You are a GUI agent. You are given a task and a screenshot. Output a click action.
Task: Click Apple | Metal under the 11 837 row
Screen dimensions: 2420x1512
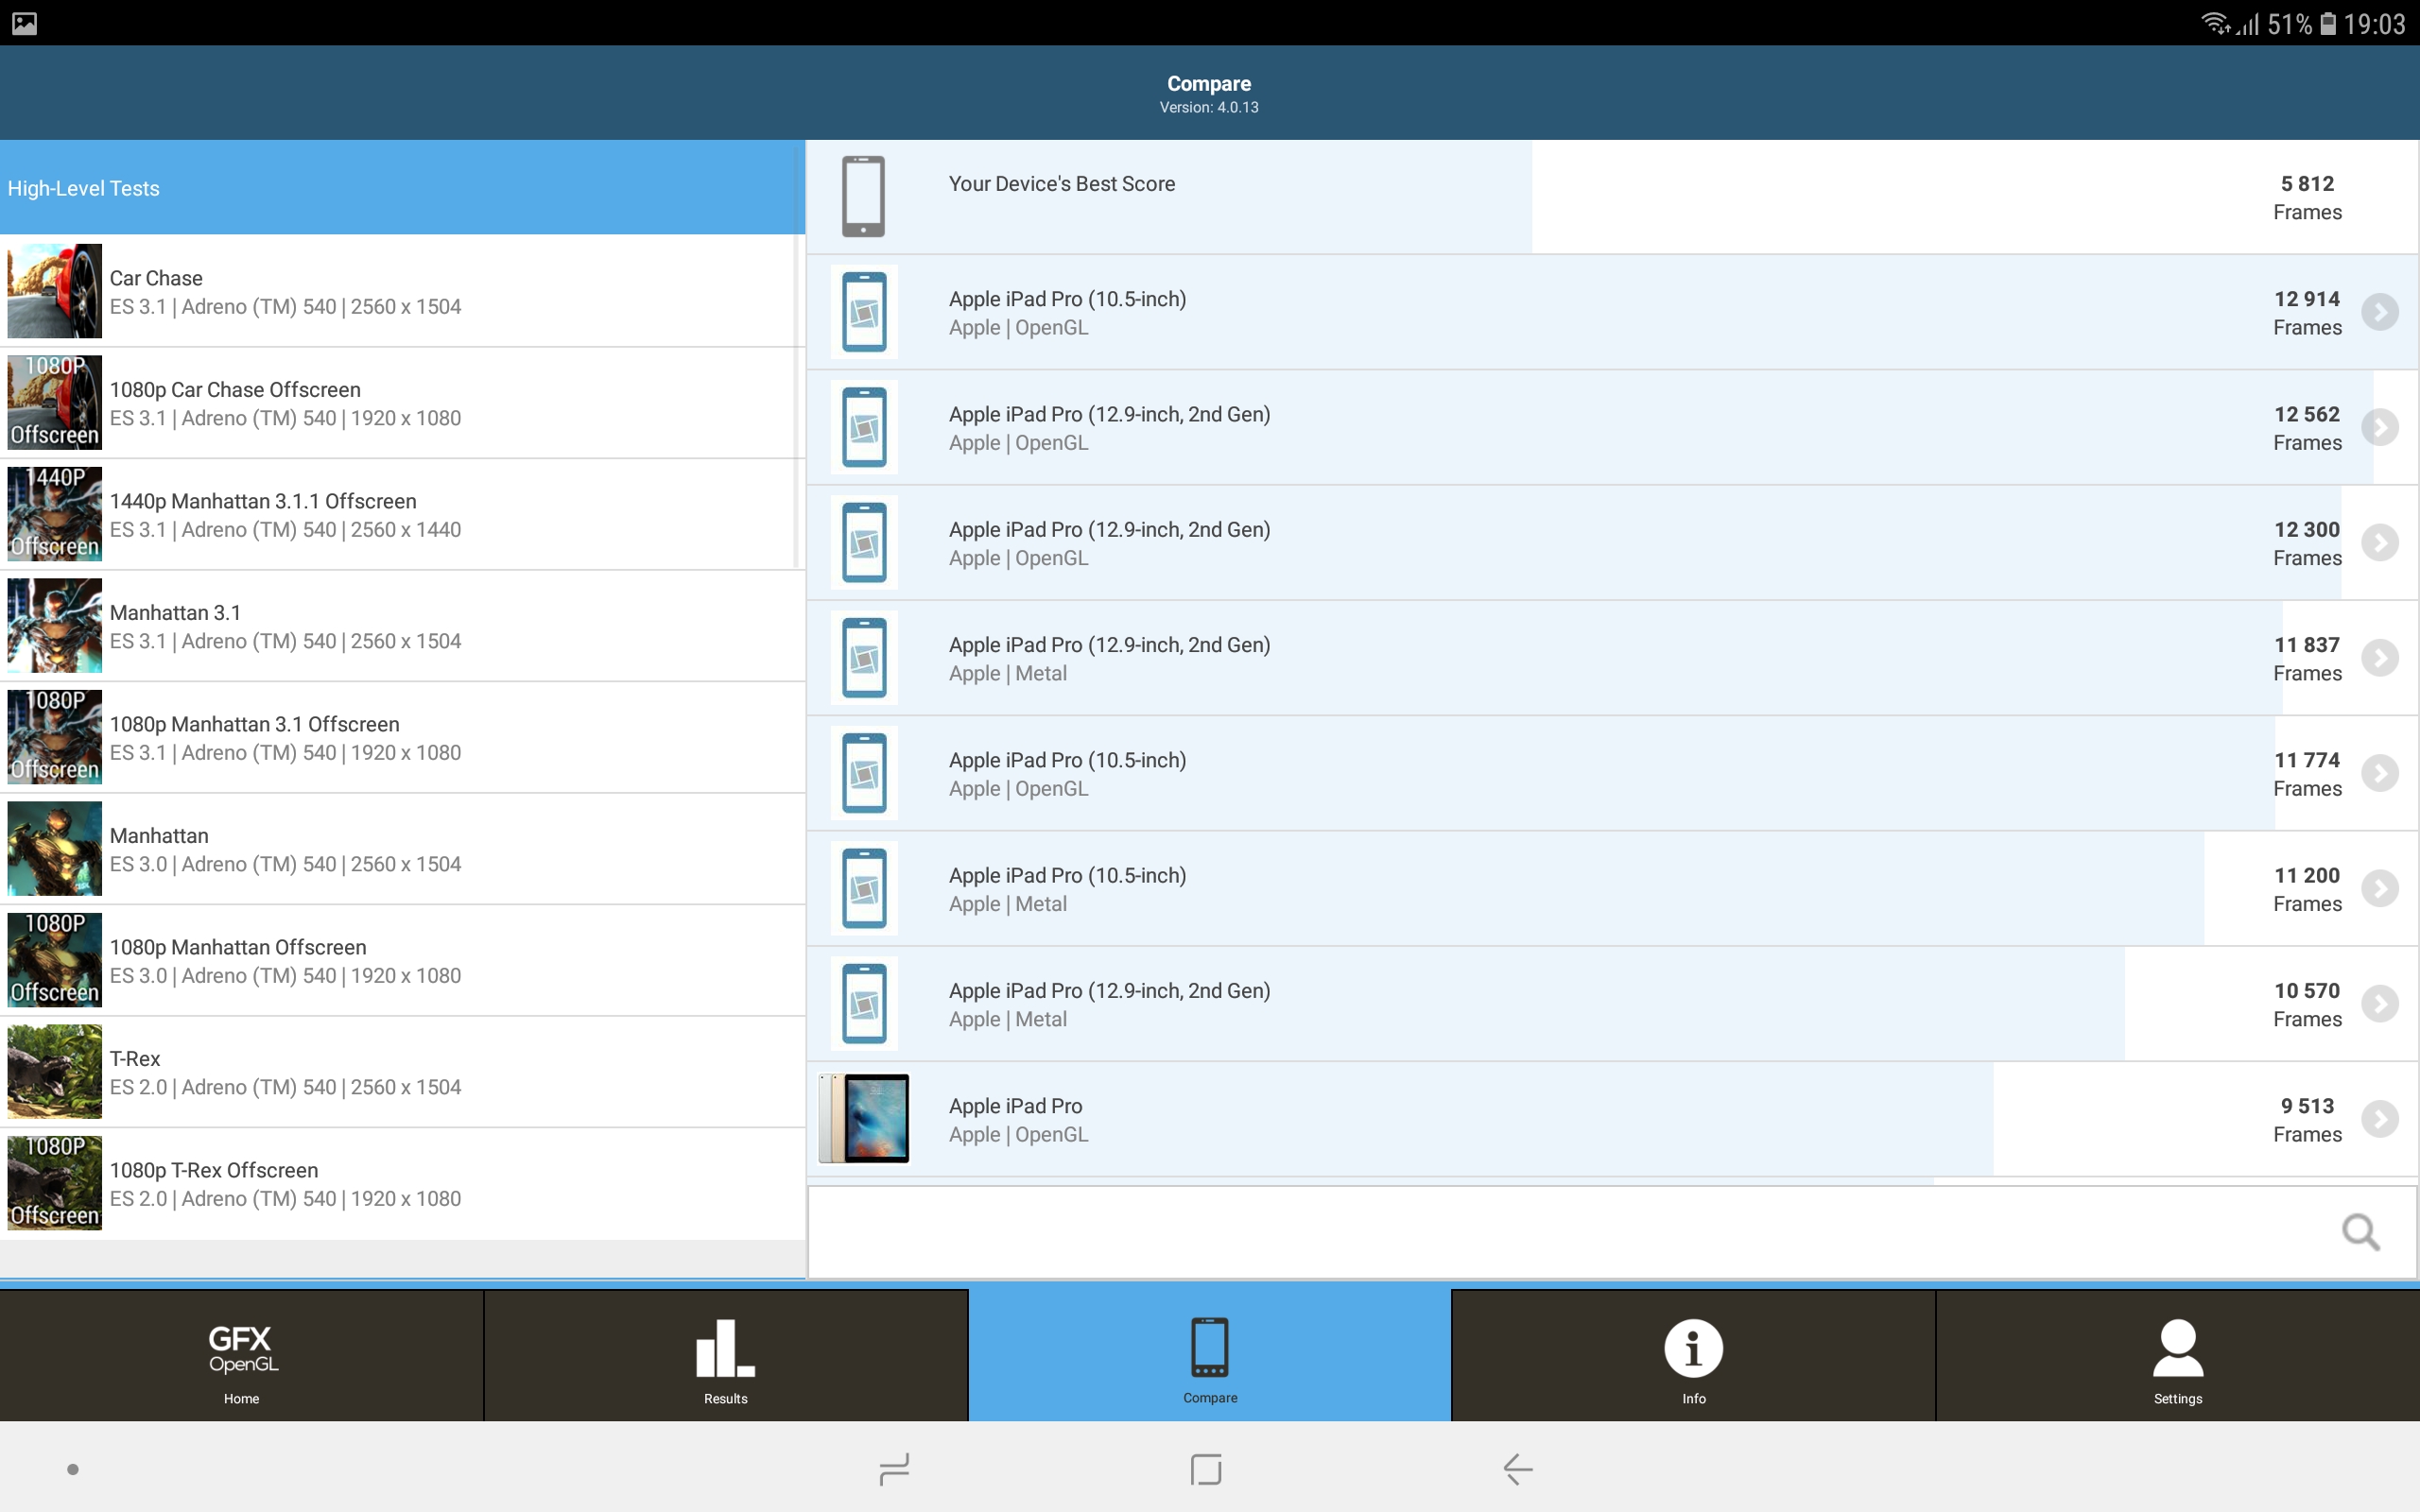coord(1008,673)
